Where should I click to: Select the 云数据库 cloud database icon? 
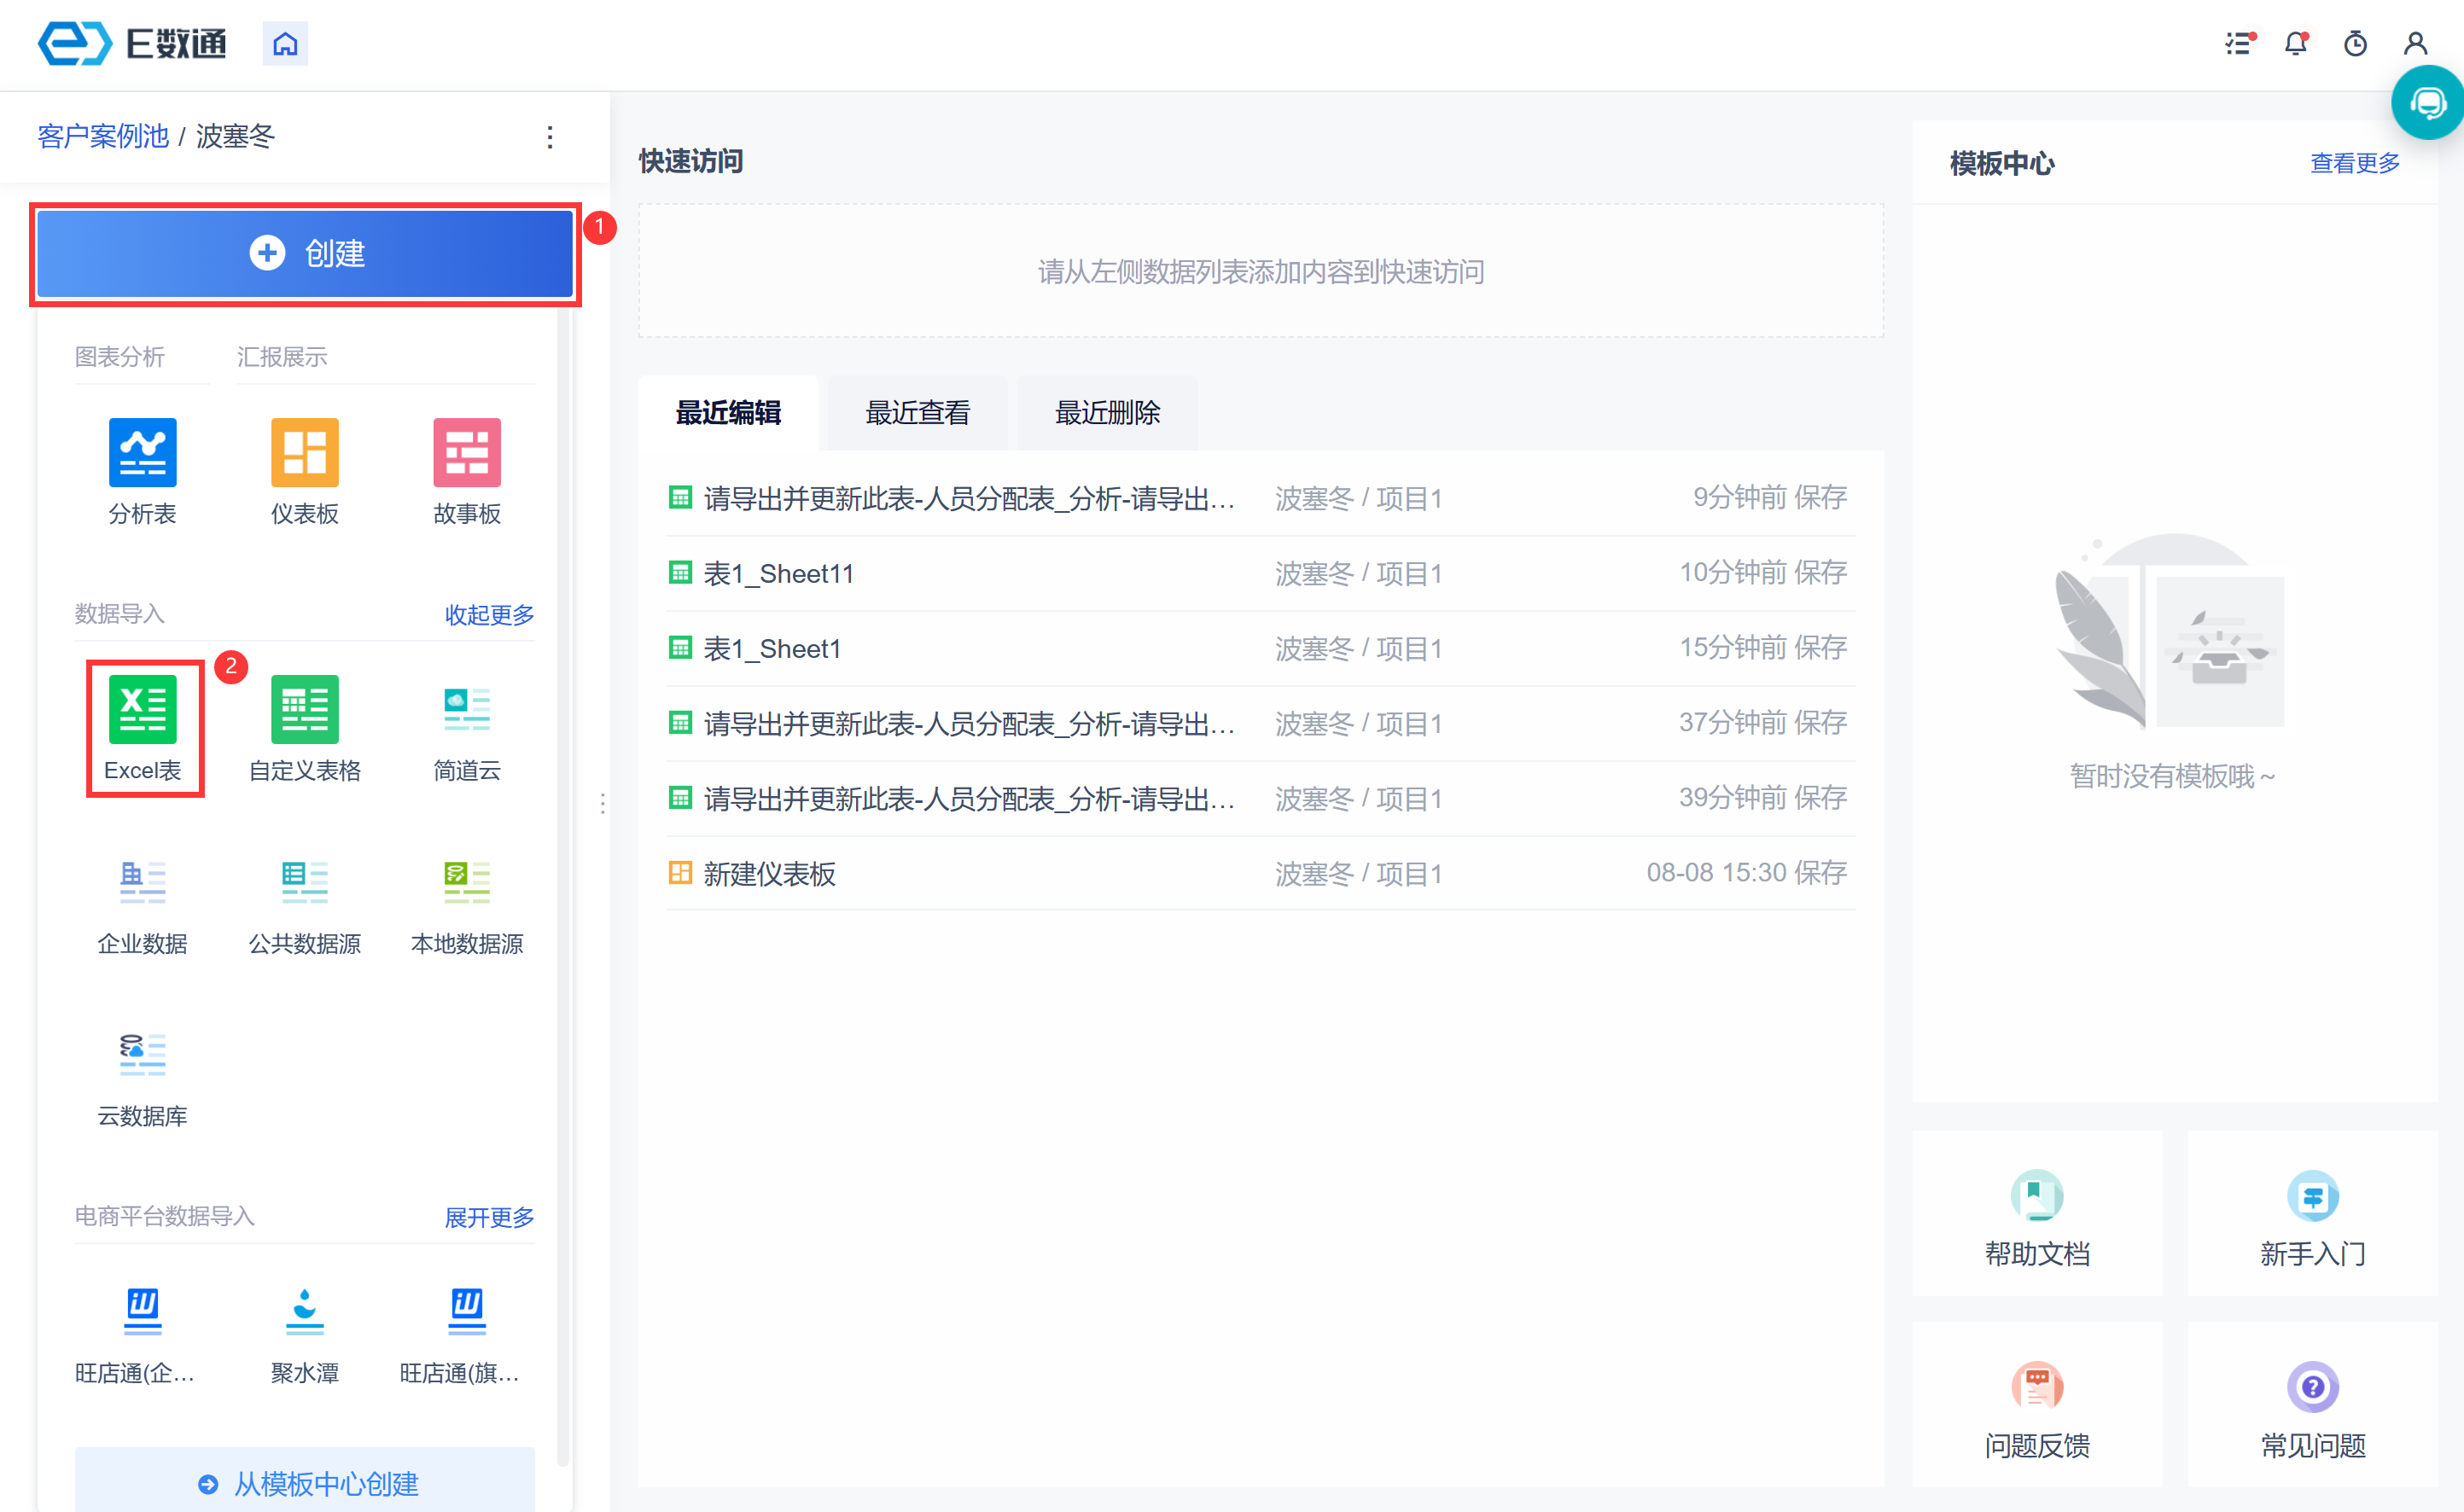pyautogui.click(x=142, y=1054)
